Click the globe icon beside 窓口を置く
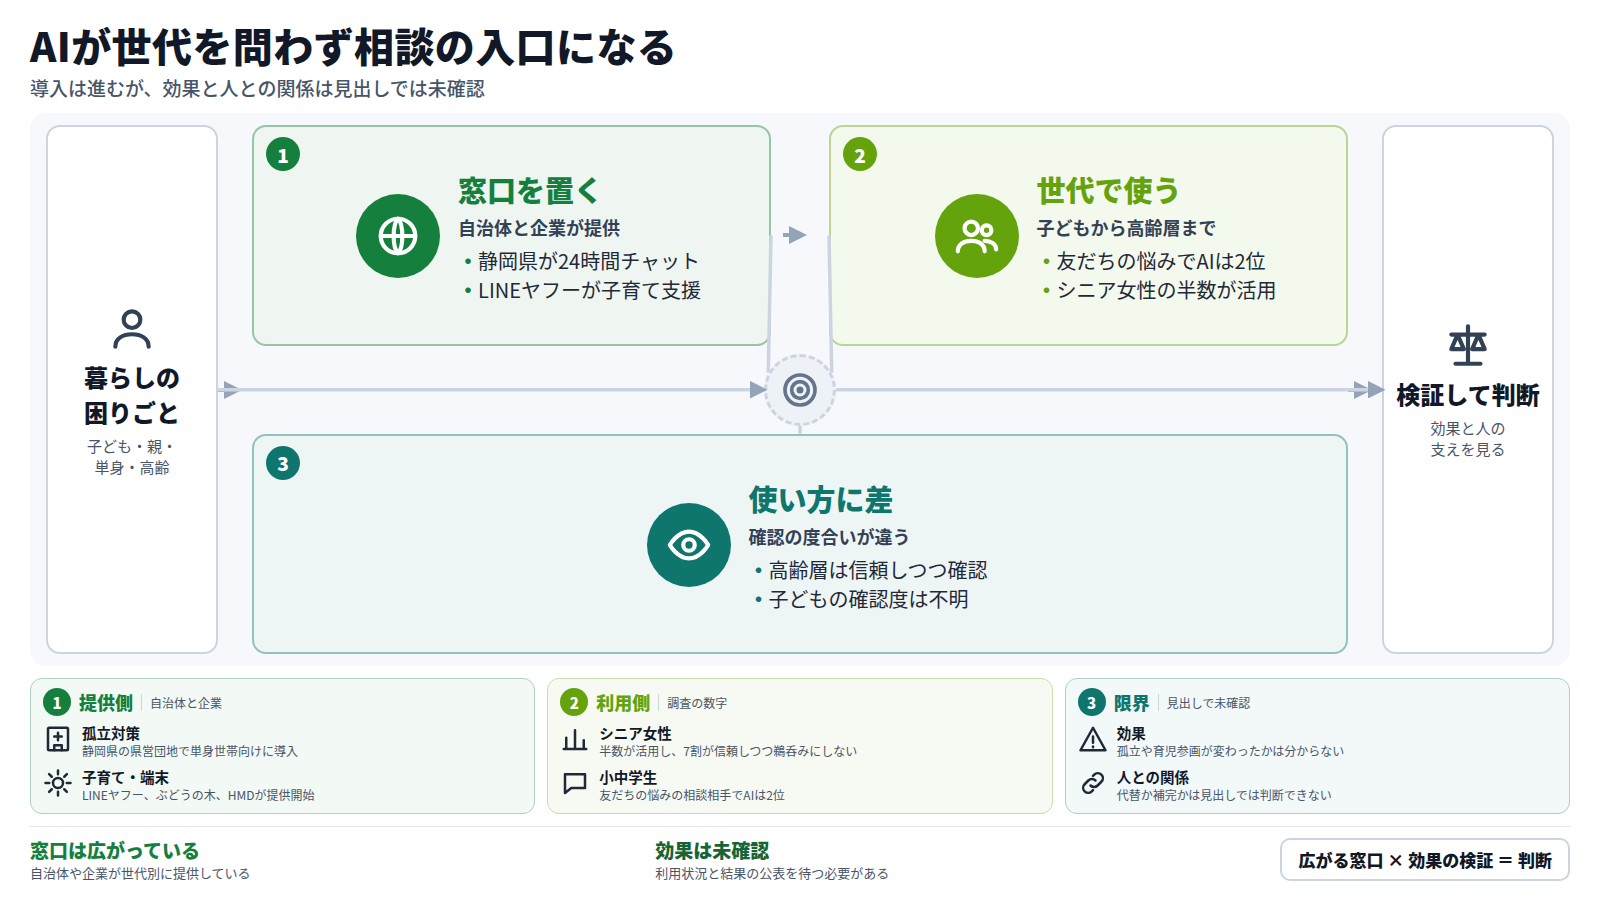The image size is (1600, 900). (398, 236)
